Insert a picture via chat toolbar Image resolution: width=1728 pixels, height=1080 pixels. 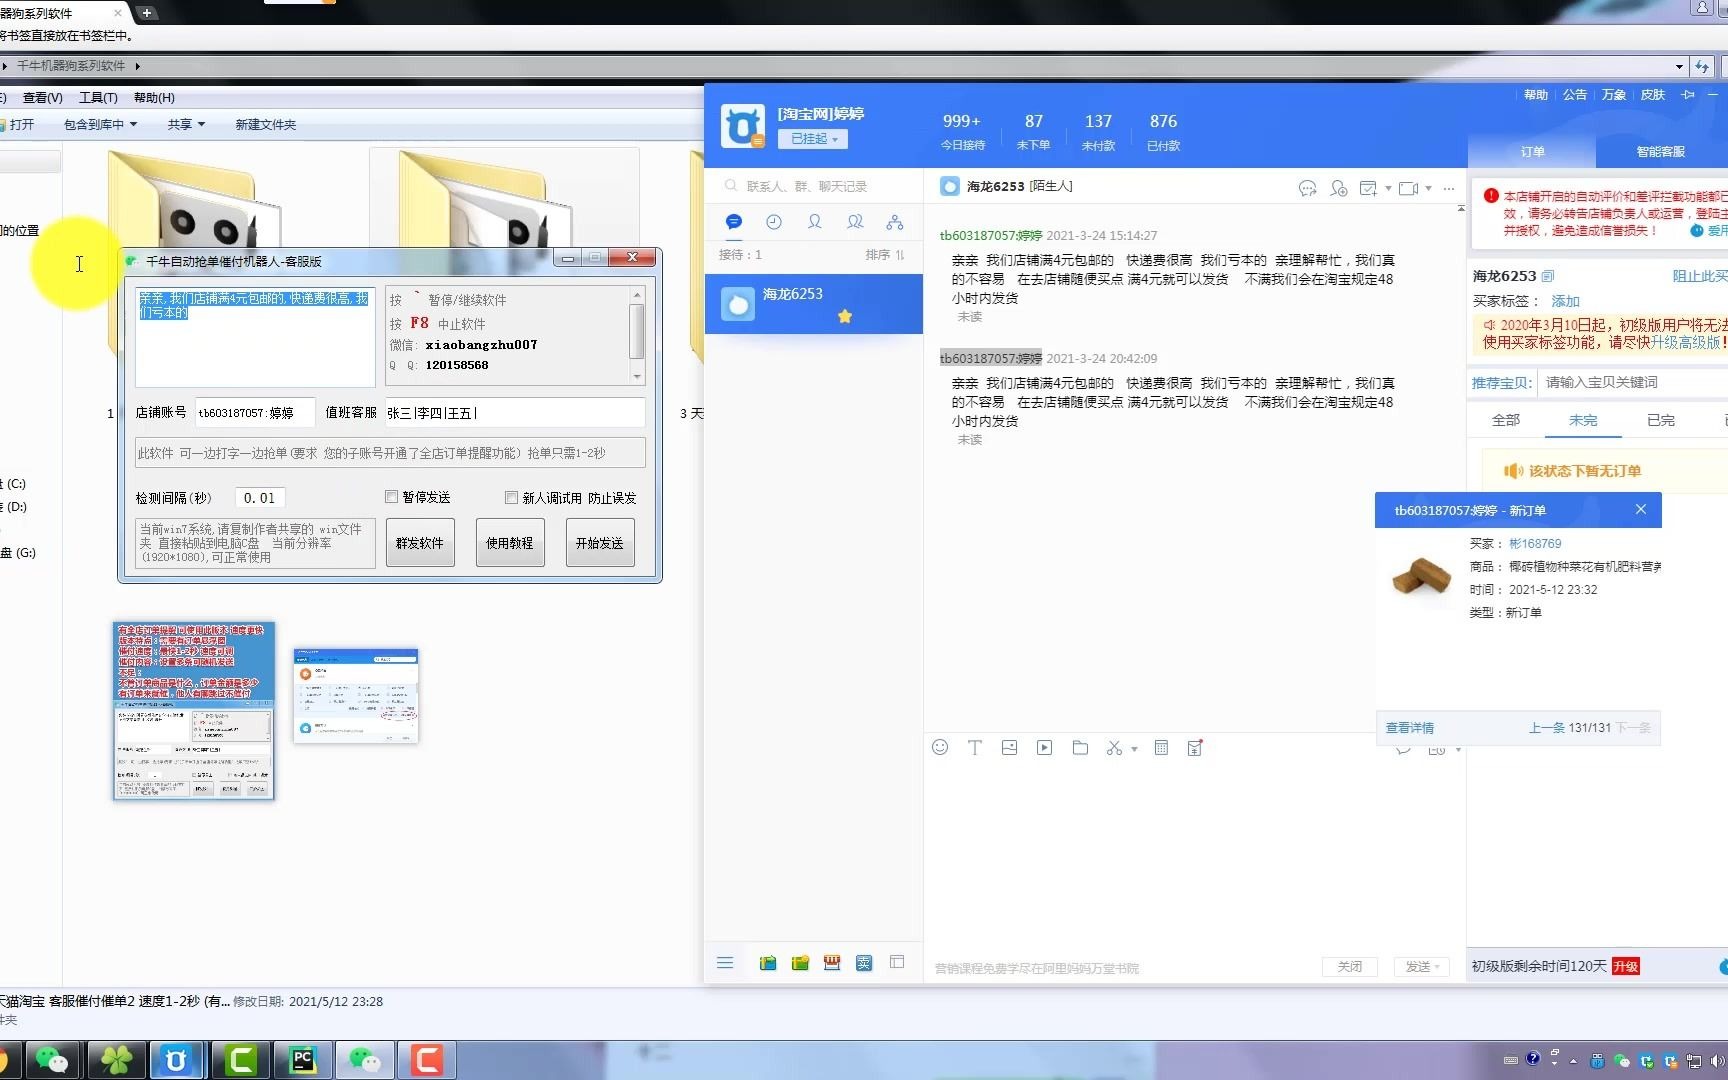point(1009,747)
